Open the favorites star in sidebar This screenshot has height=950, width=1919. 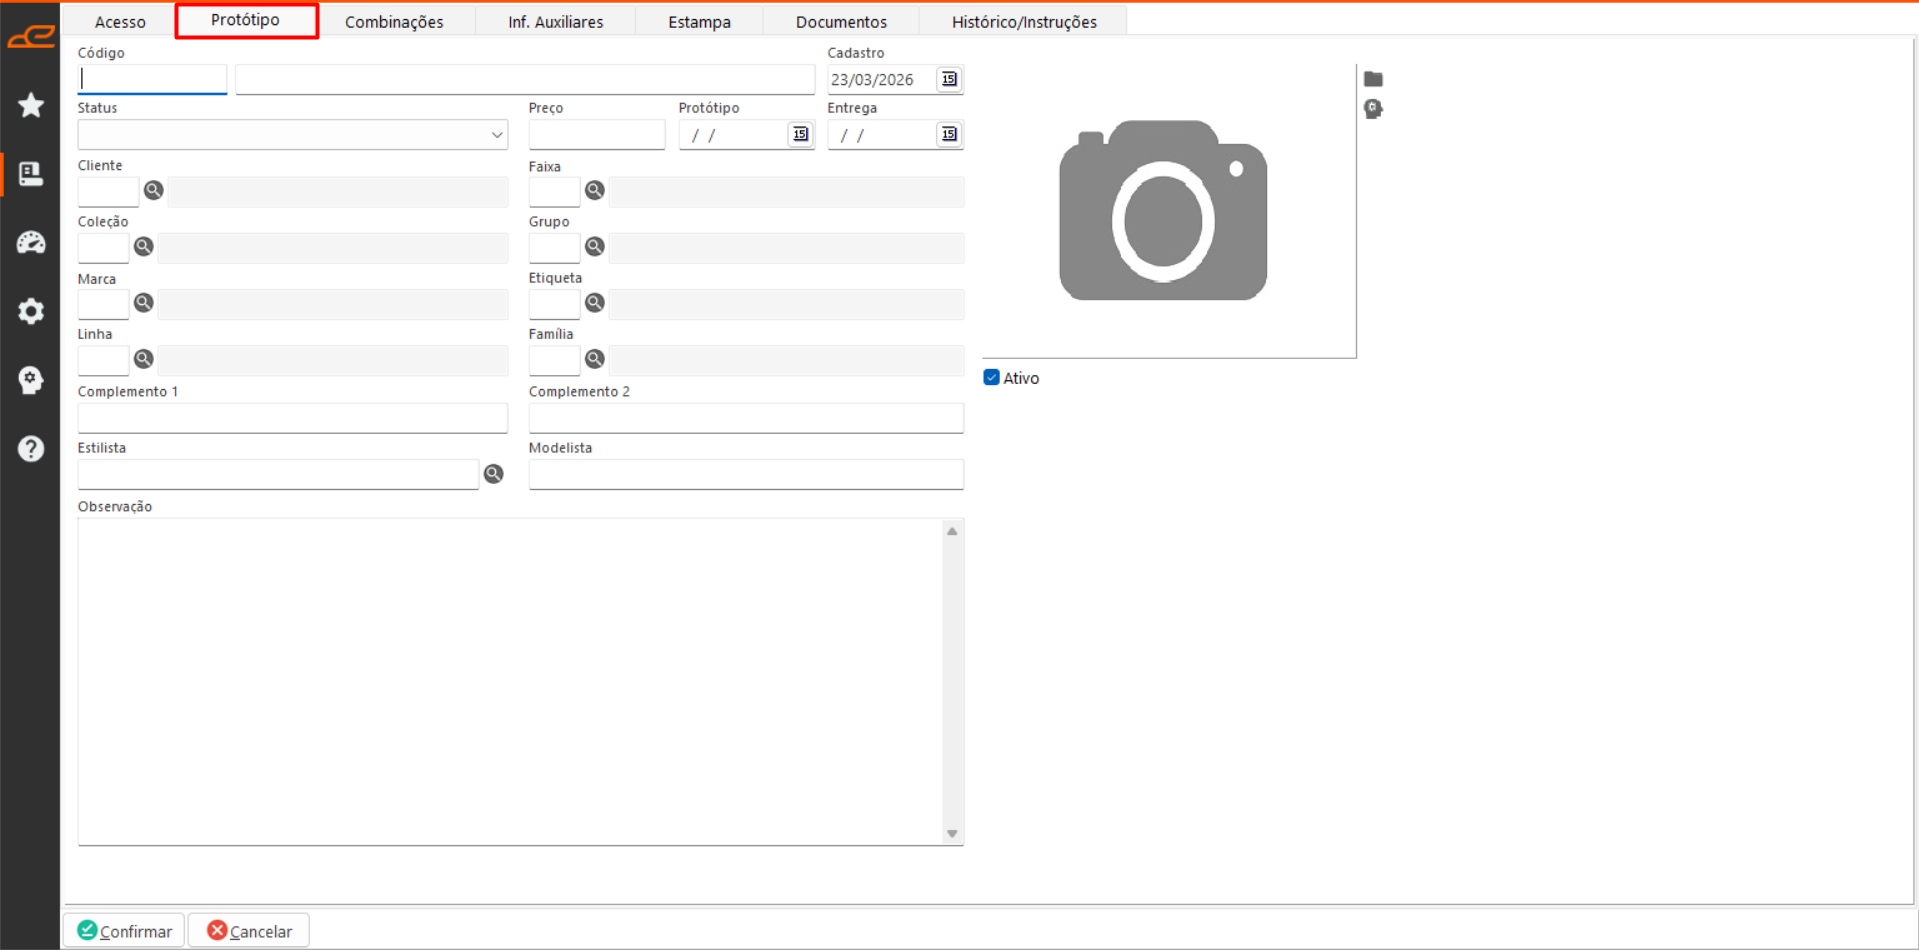(x=31, y=105)
